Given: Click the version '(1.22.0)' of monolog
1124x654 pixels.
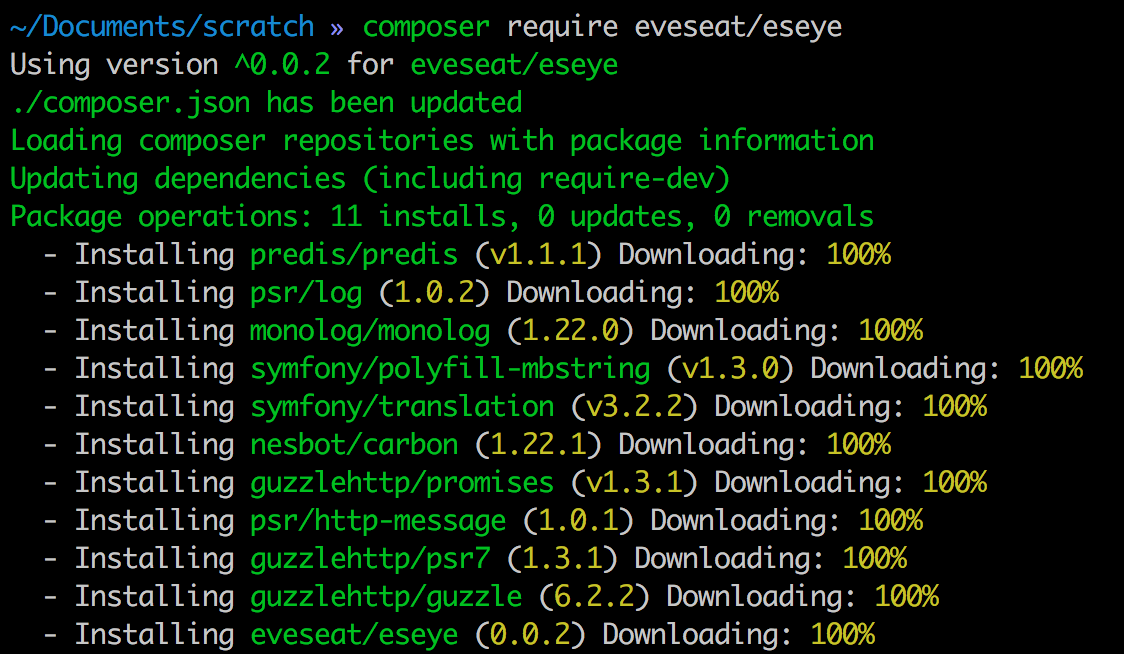Looking at the screenshot, I should pyautogui.click(x=571, y=331).
